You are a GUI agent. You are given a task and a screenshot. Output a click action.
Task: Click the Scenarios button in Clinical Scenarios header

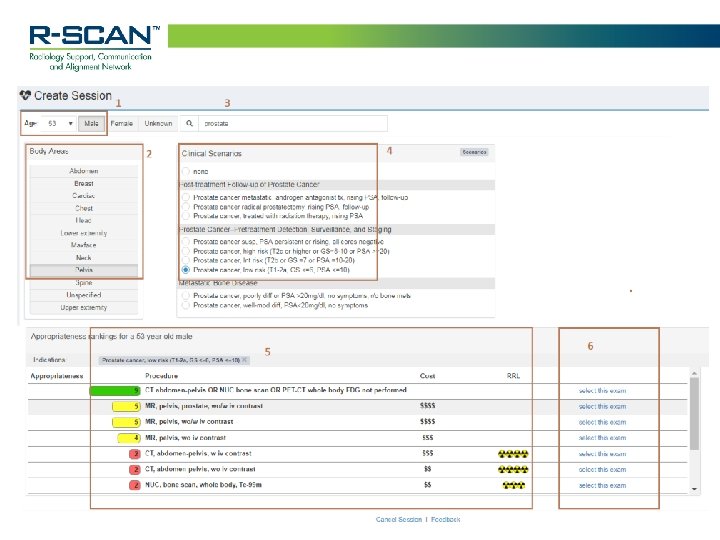click(x=474, y=152)
